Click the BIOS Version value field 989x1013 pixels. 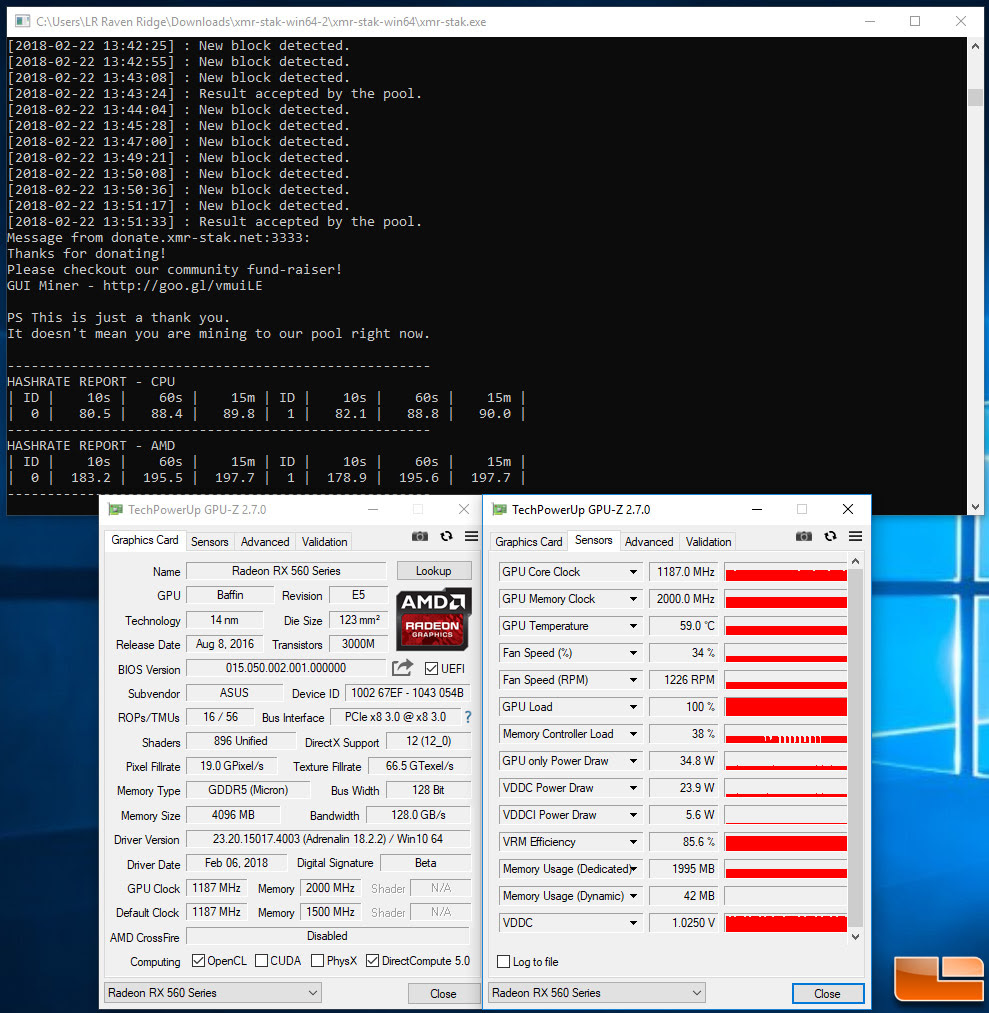[286, 668]
